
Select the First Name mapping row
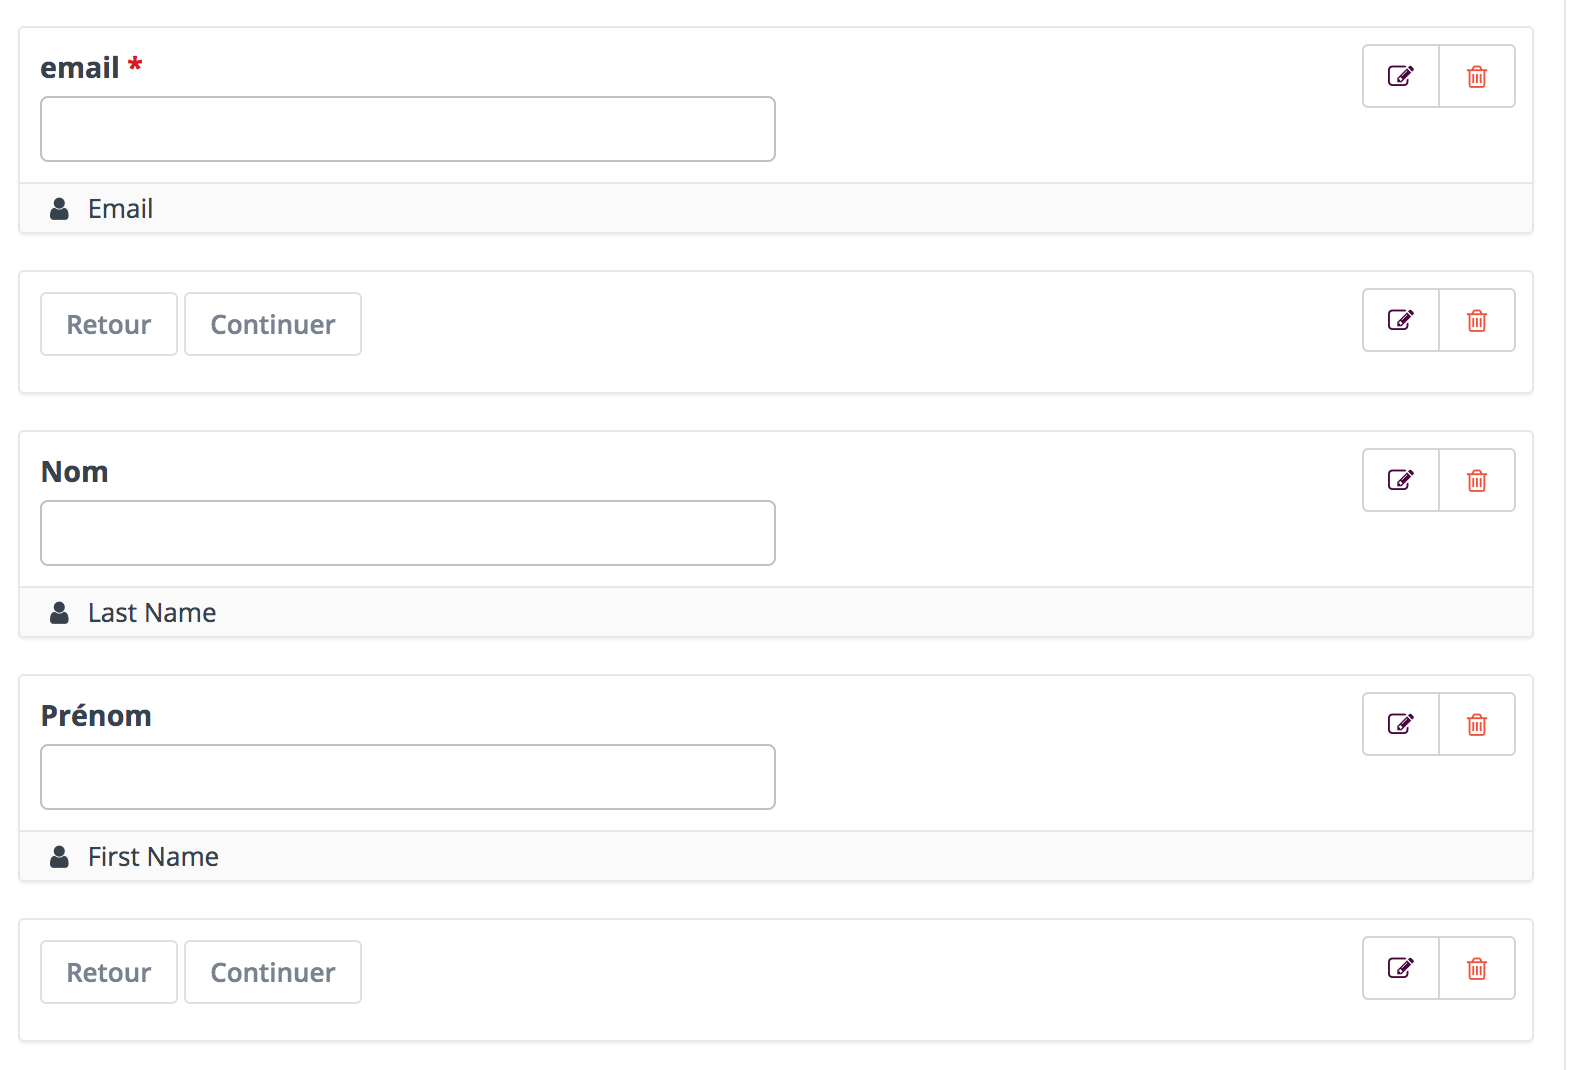pyautogui.click(x=776, y=856)
